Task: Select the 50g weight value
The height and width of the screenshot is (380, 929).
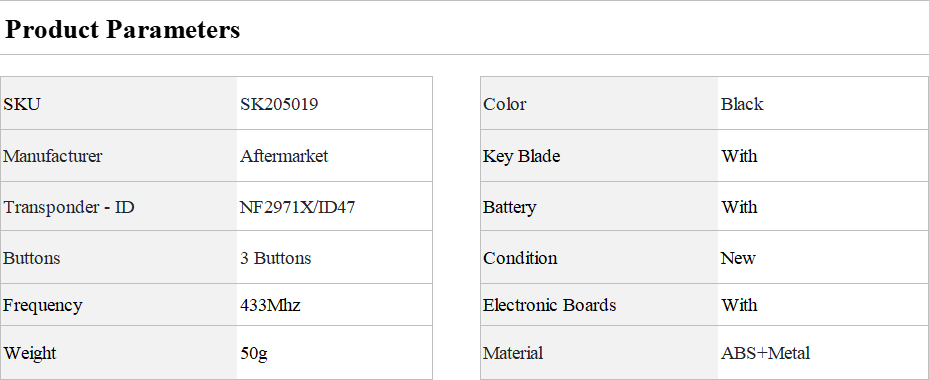Action: point(254,353)
